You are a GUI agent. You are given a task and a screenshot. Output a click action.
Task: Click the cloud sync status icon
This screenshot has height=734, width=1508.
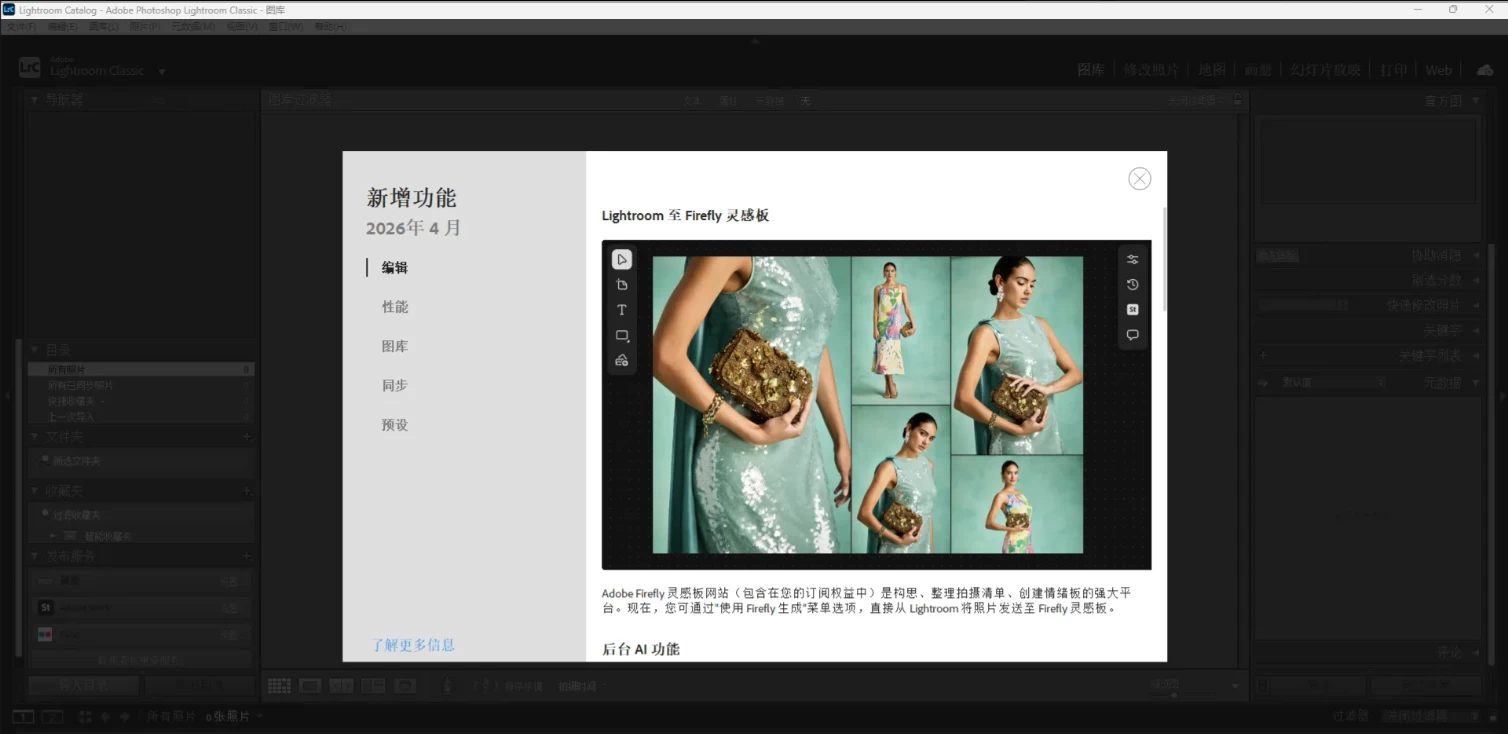[x=1484, y=70]
